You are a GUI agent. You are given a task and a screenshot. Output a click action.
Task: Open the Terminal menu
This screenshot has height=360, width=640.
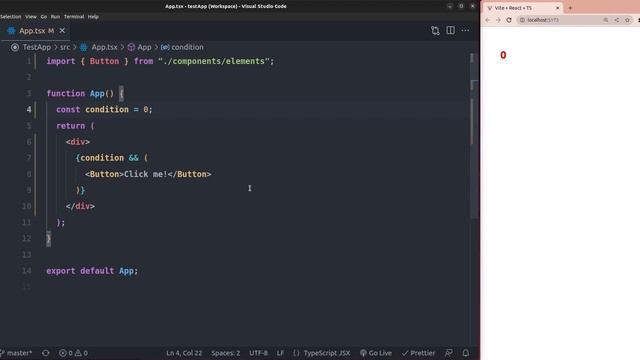click(74, 17)
